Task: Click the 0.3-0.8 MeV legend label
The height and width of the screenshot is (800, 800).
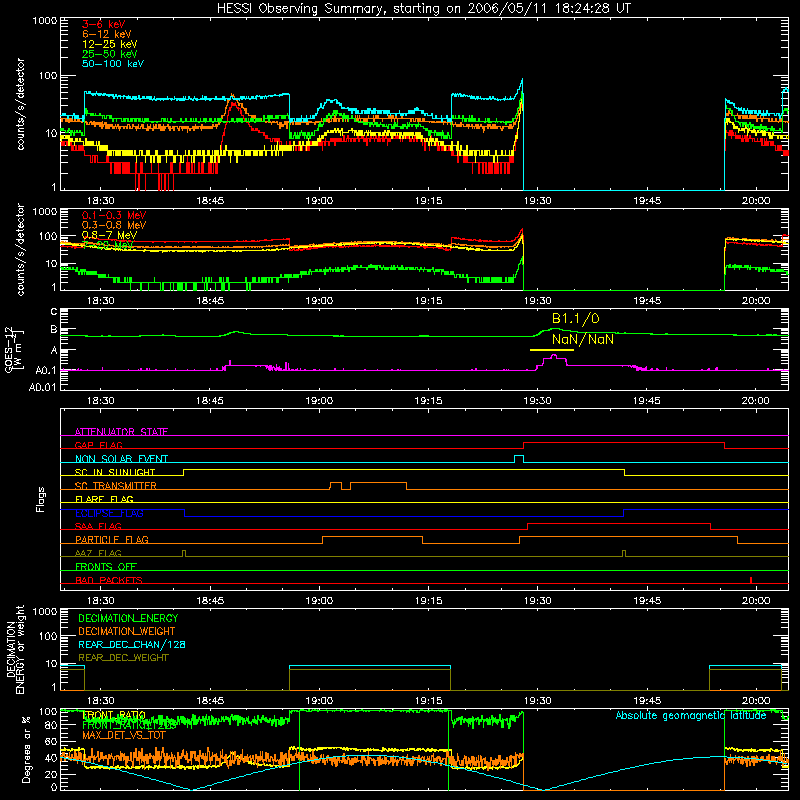Action: click(x=114, y=226)
